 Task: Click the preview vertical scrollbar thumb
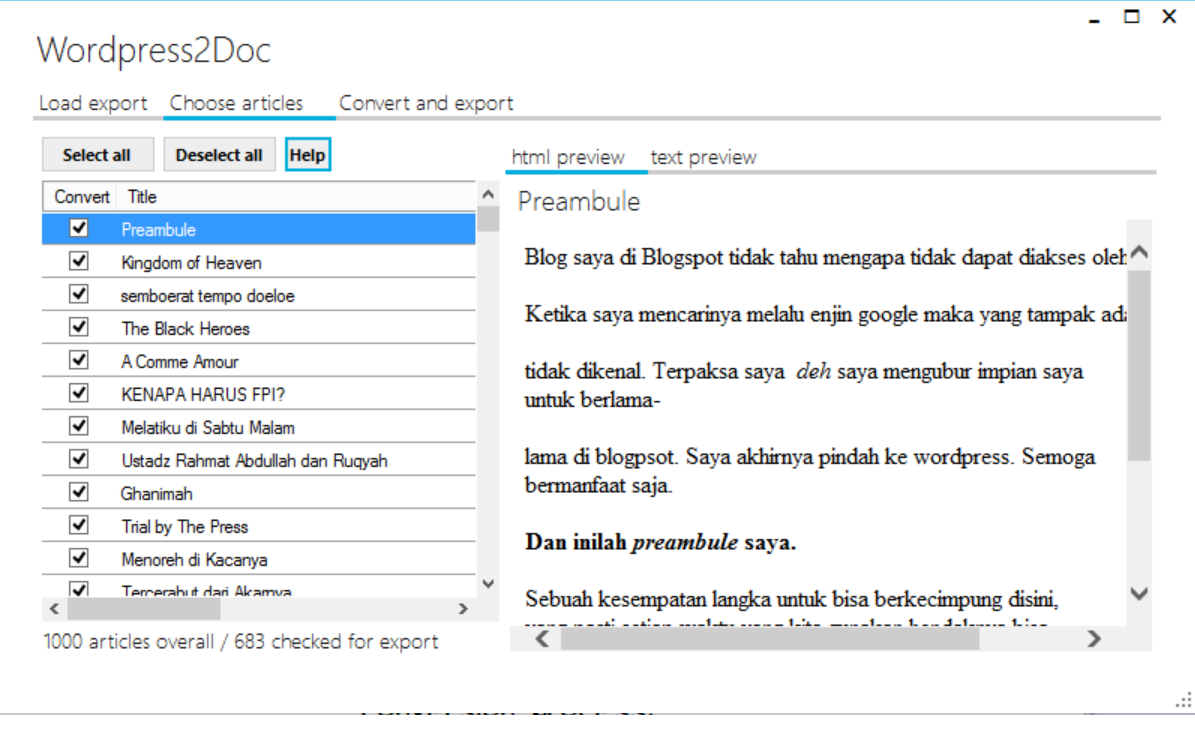(x=1138, y=365)
